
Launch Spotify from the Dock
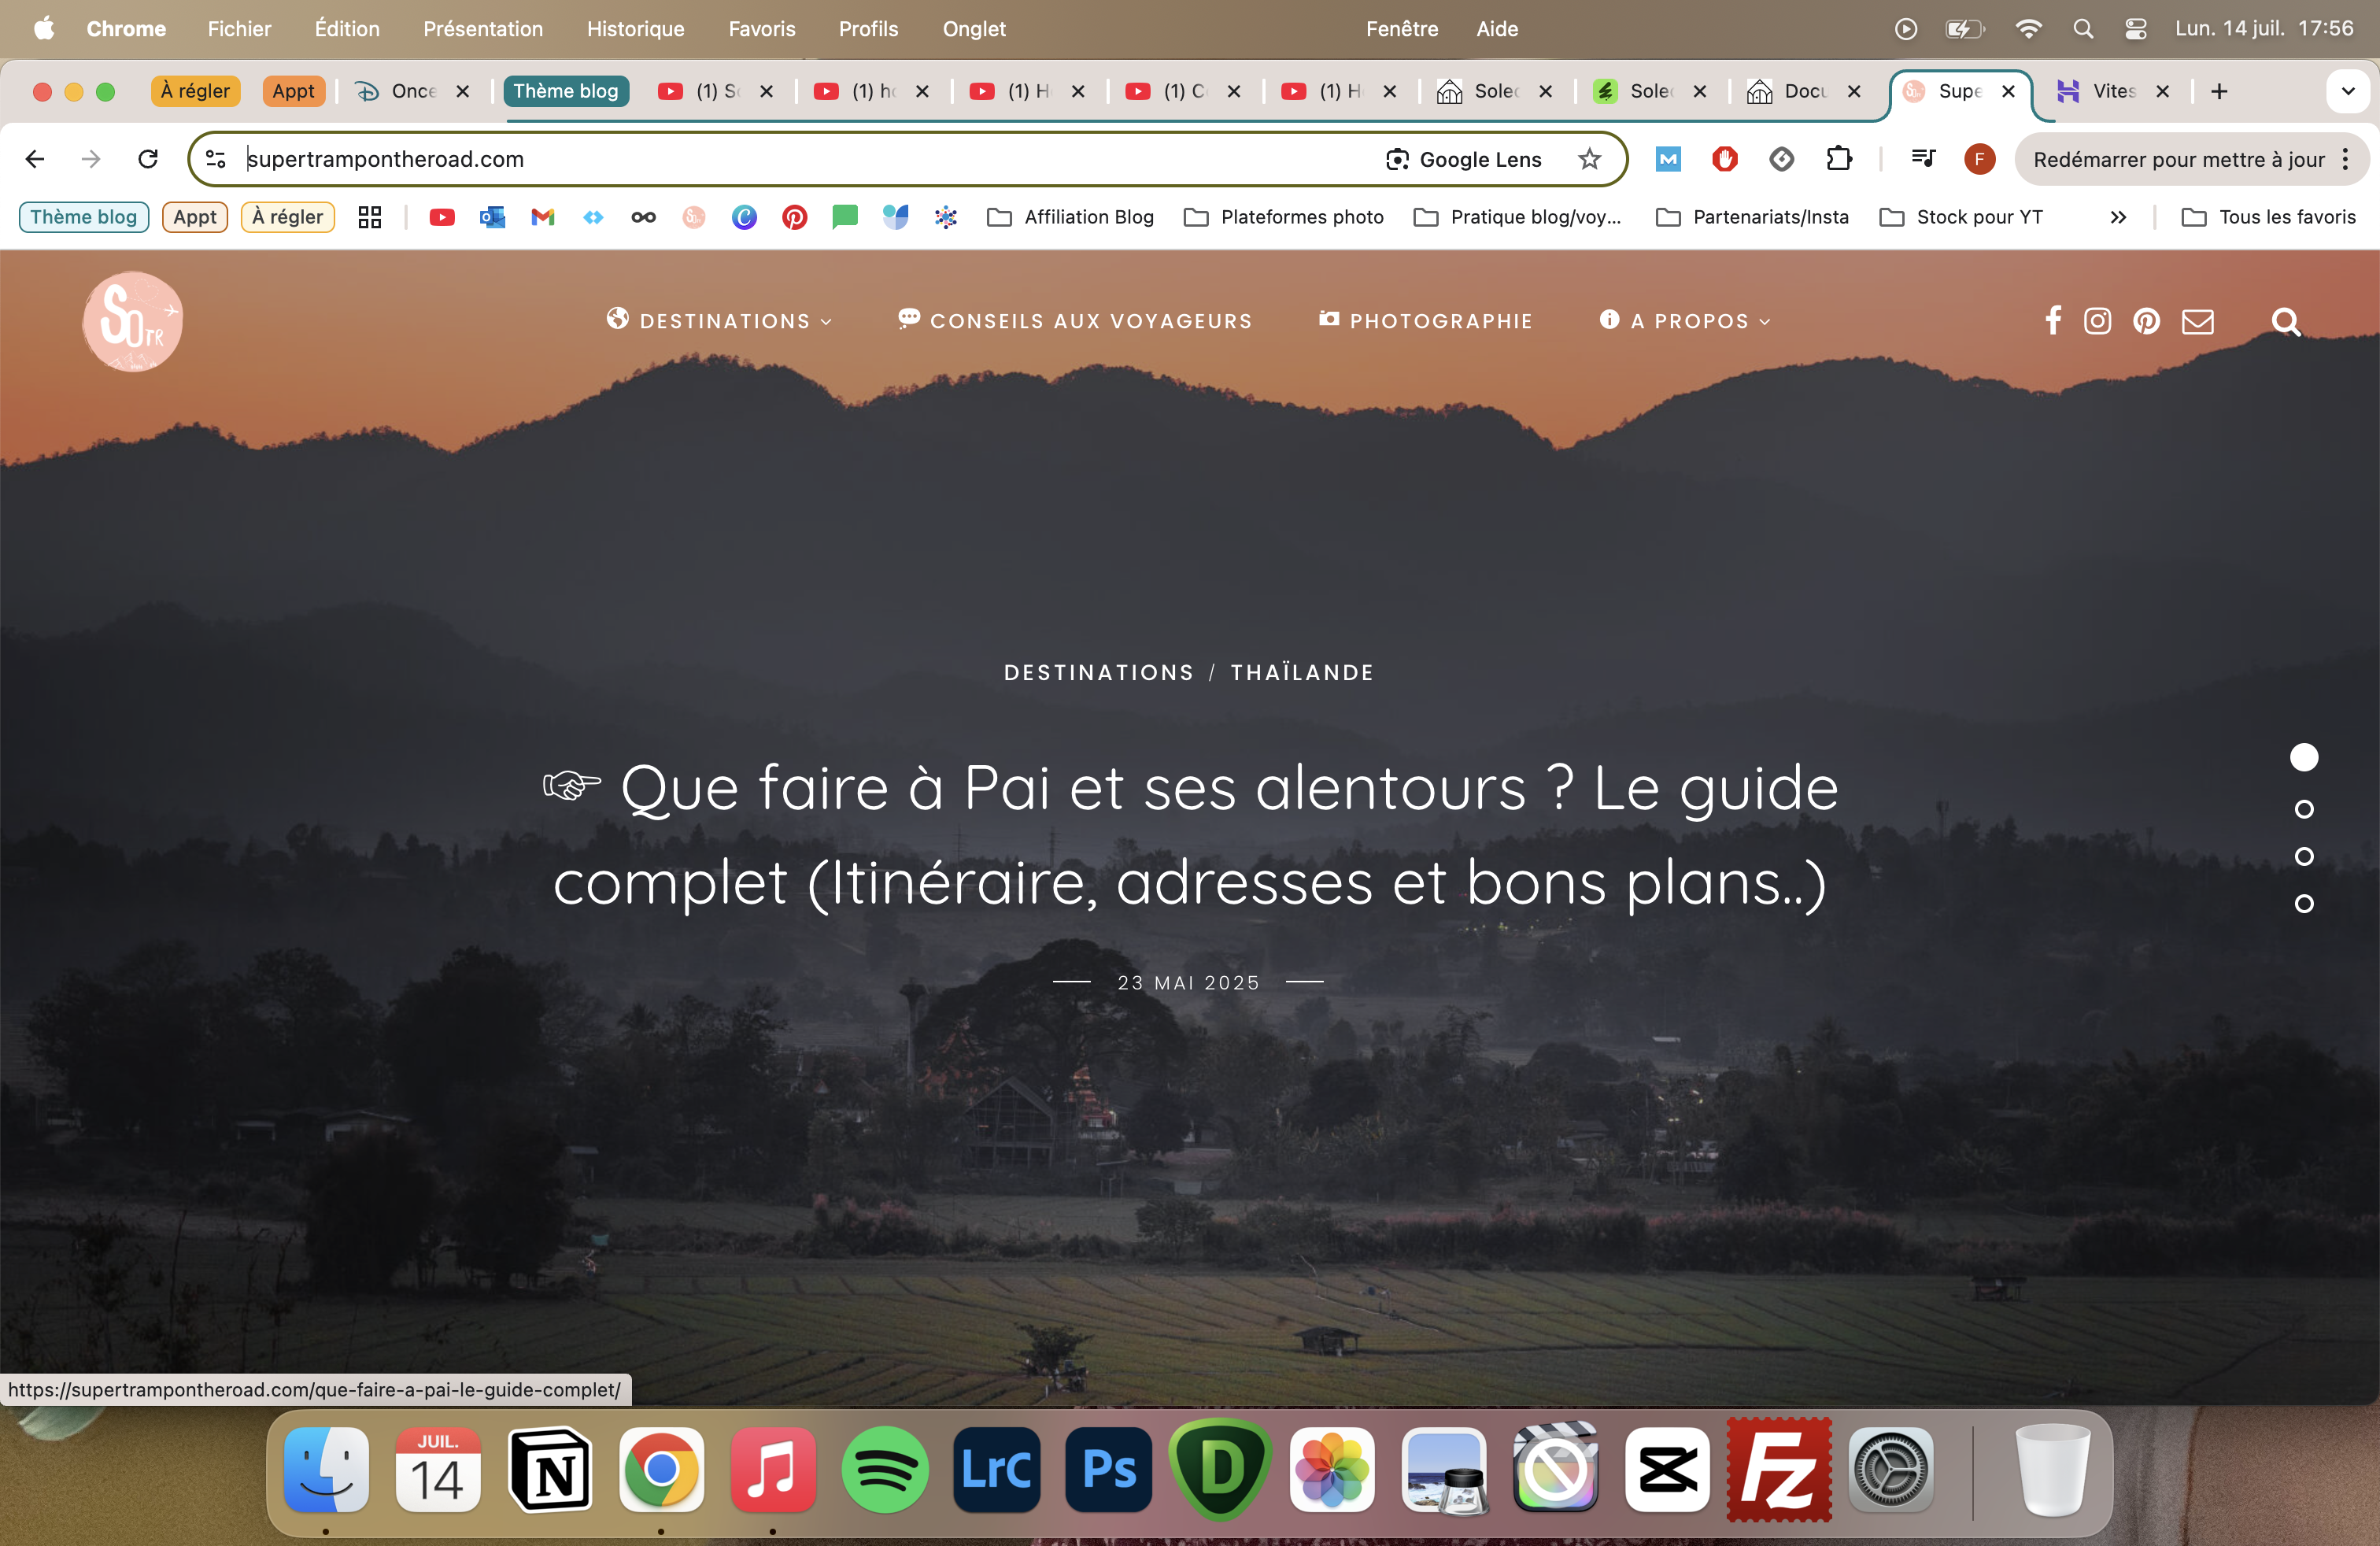[885, 1469]
